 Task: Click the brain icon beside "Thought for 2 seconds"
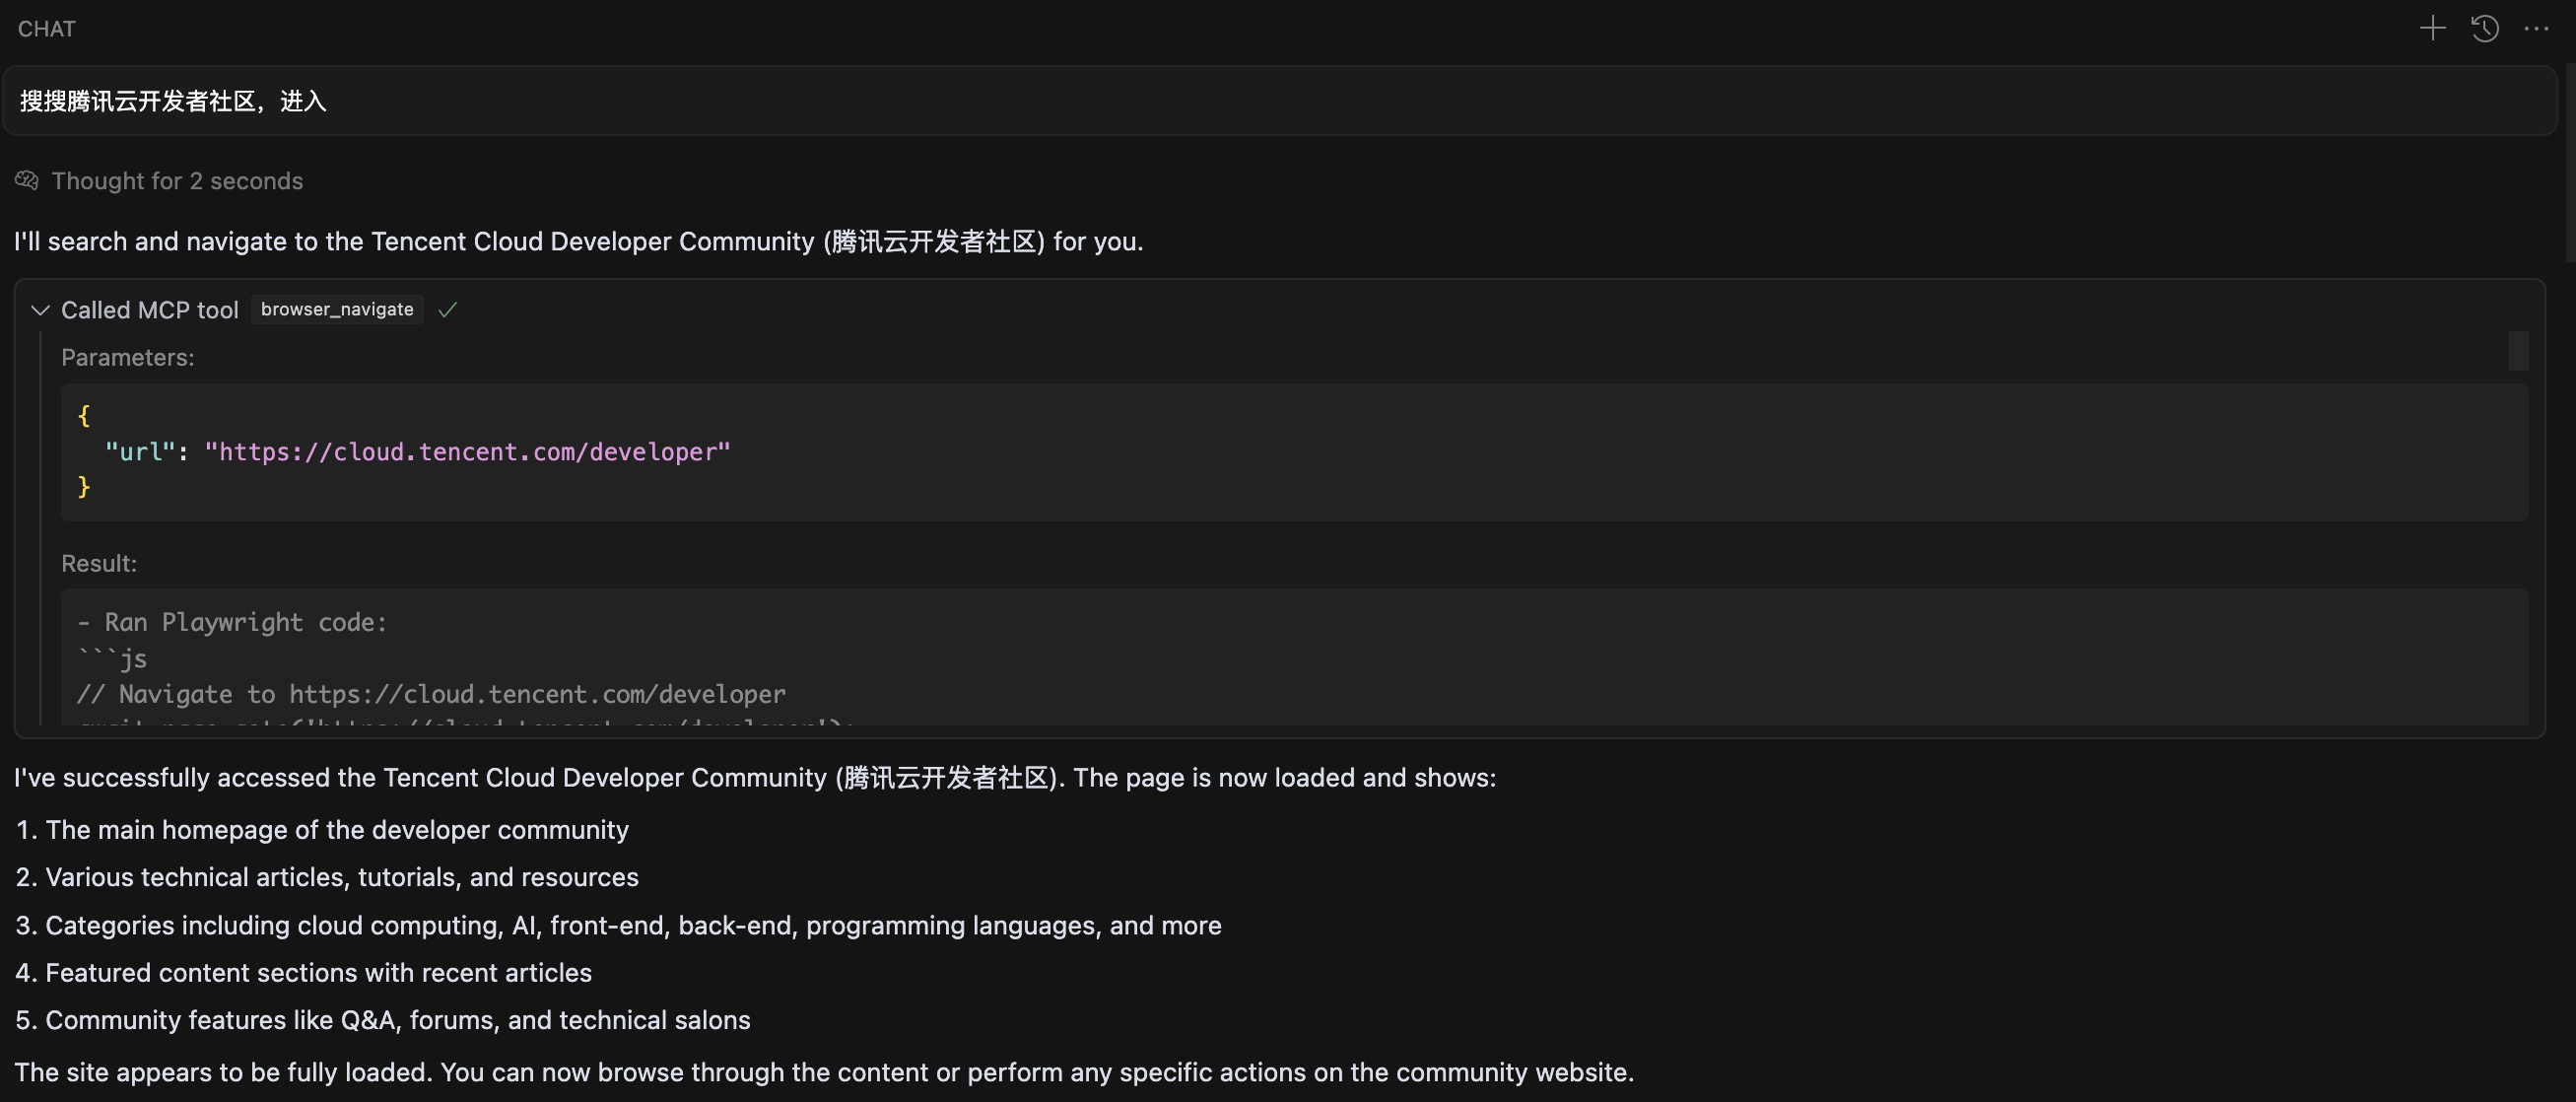pyautogui.click(x=26, y=180)
